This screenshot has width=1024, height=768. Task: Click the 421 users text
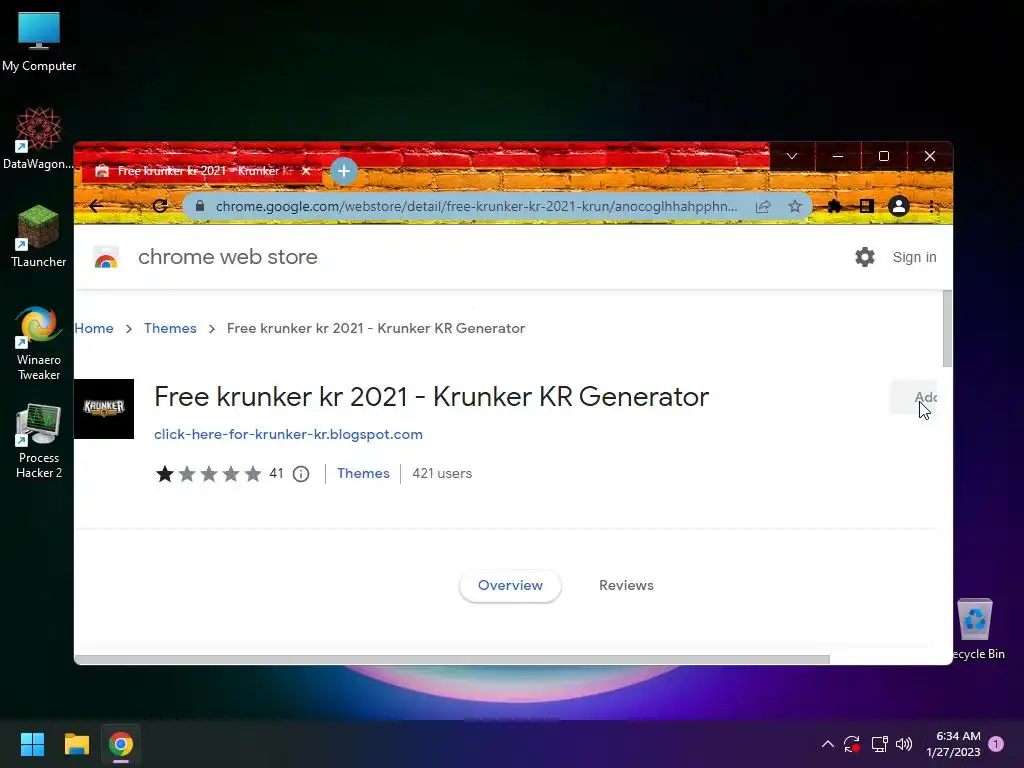pyautogui.click(x=442, y=473)
